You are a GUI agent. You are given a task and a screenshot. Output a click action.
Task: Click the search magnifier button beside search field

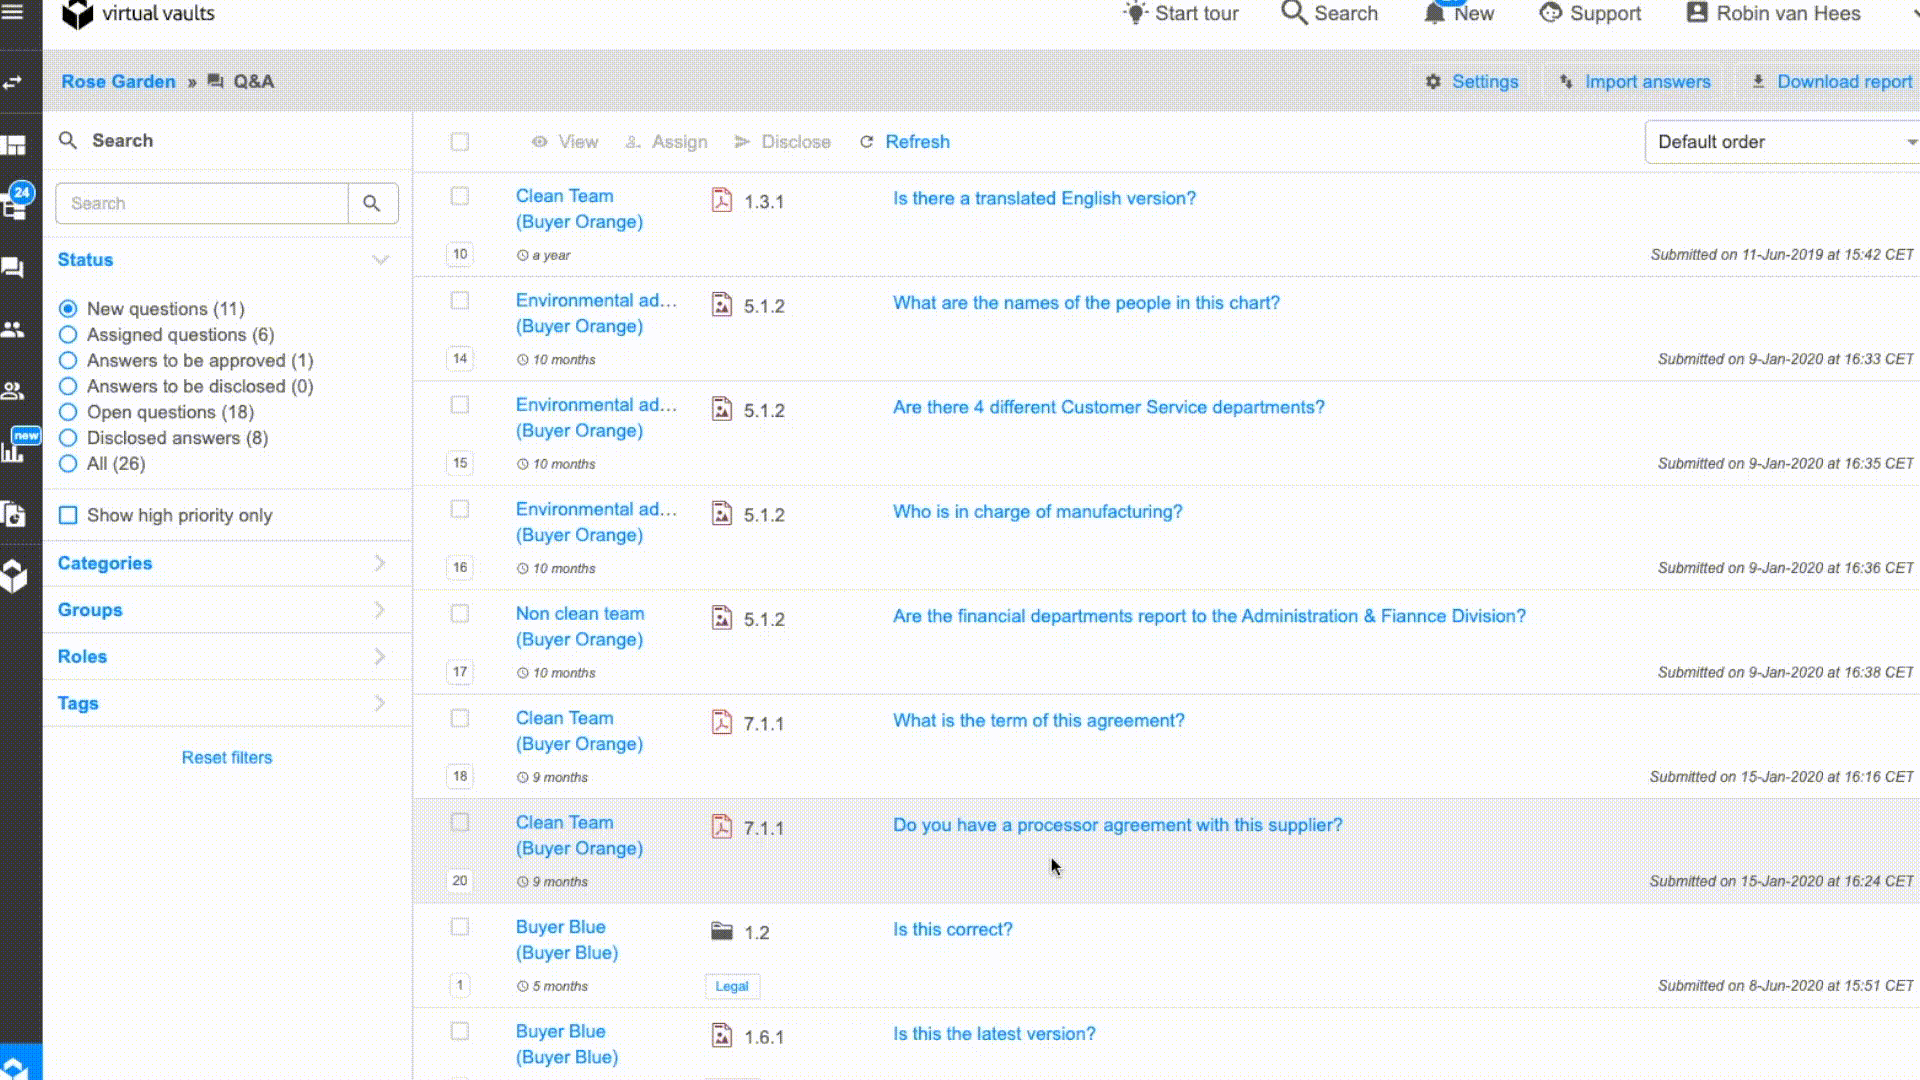tap(372, 204)
